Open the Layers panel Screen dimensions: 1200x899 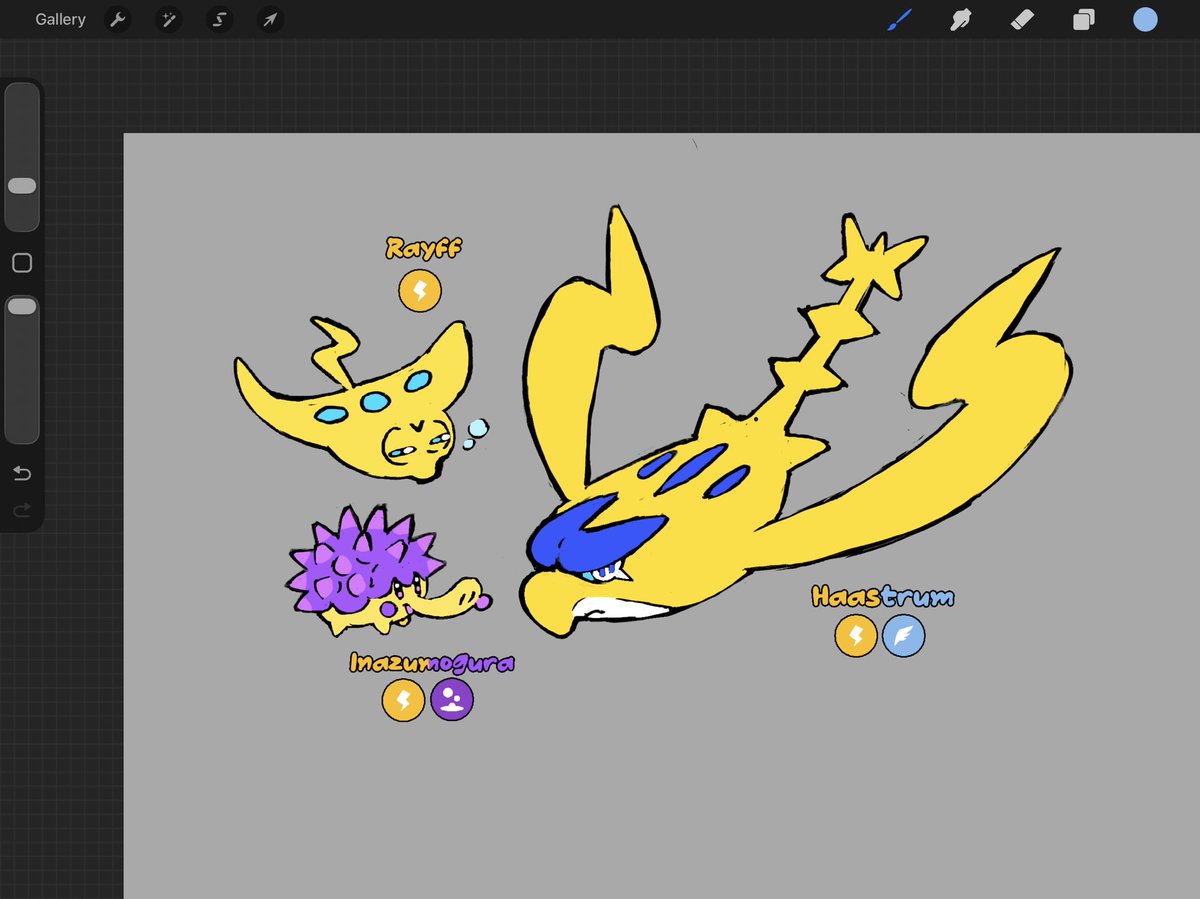[x=1083, y=20]
